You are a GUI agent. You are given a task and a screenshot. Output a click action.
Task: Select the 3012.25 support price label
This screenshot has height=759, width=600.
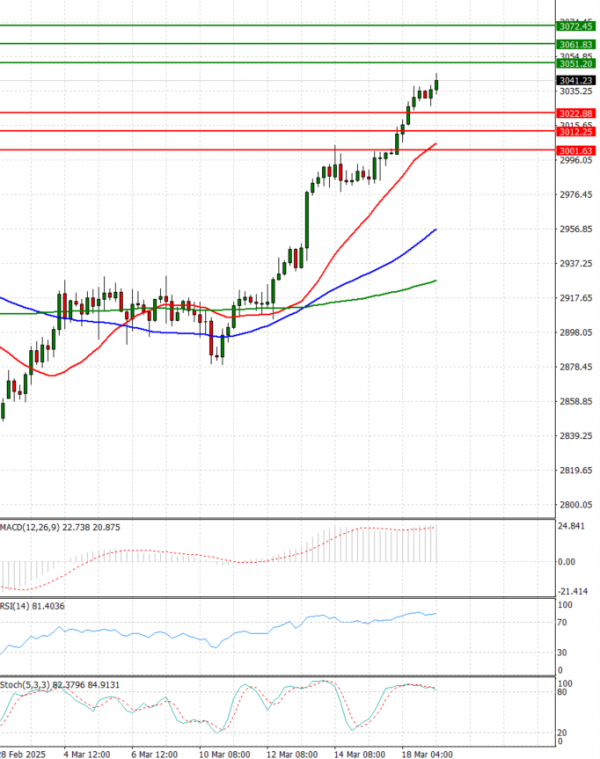577,132
